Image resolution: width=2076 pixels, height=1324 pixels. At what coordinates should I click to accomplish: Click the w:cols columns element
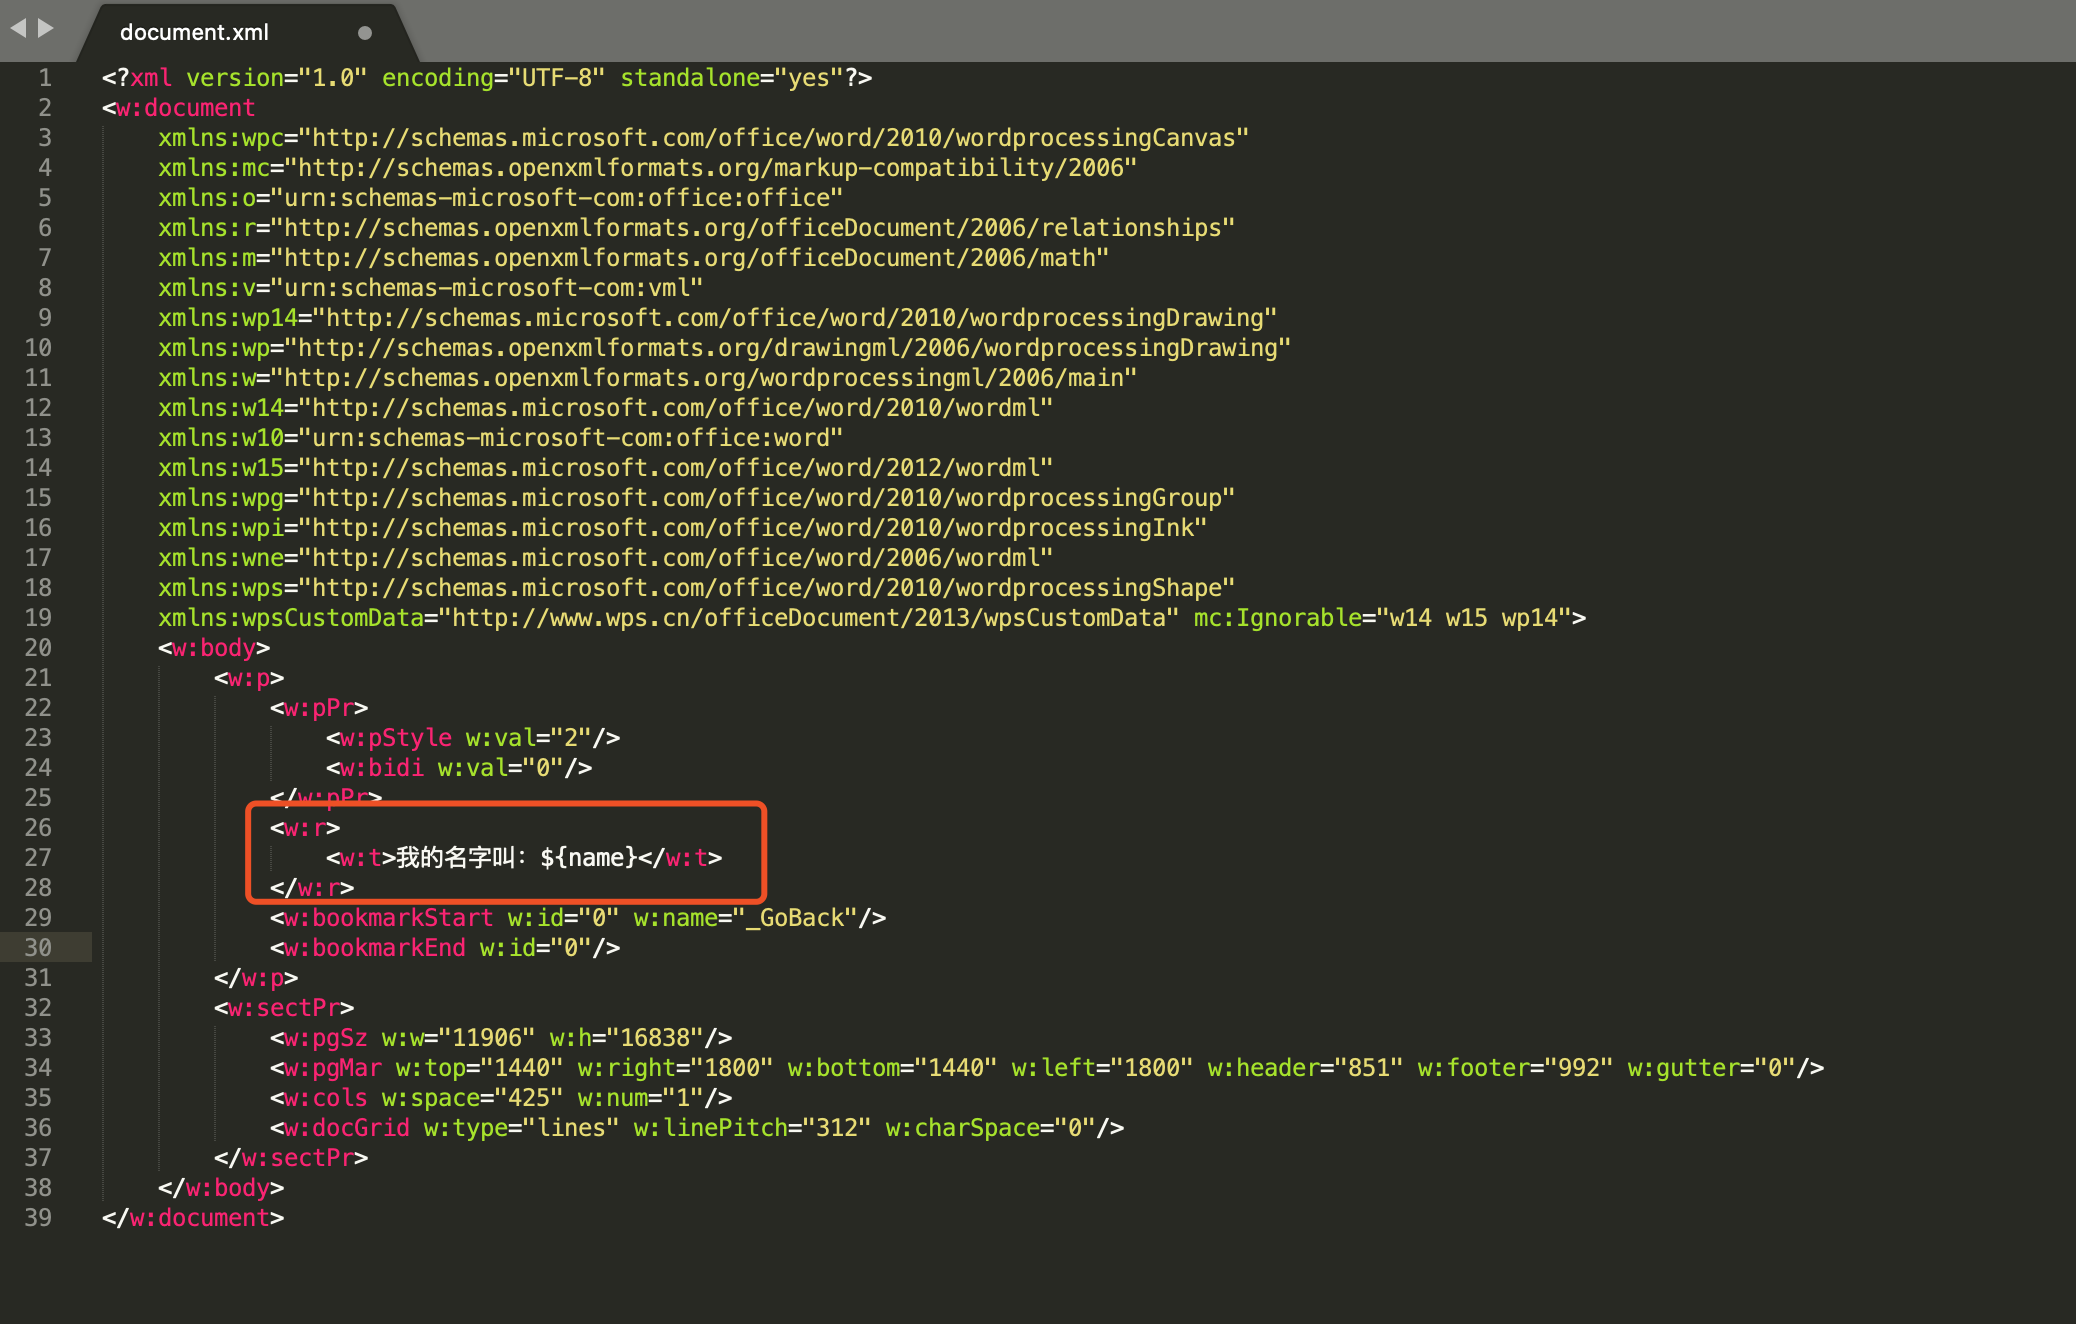[501, 1097]
